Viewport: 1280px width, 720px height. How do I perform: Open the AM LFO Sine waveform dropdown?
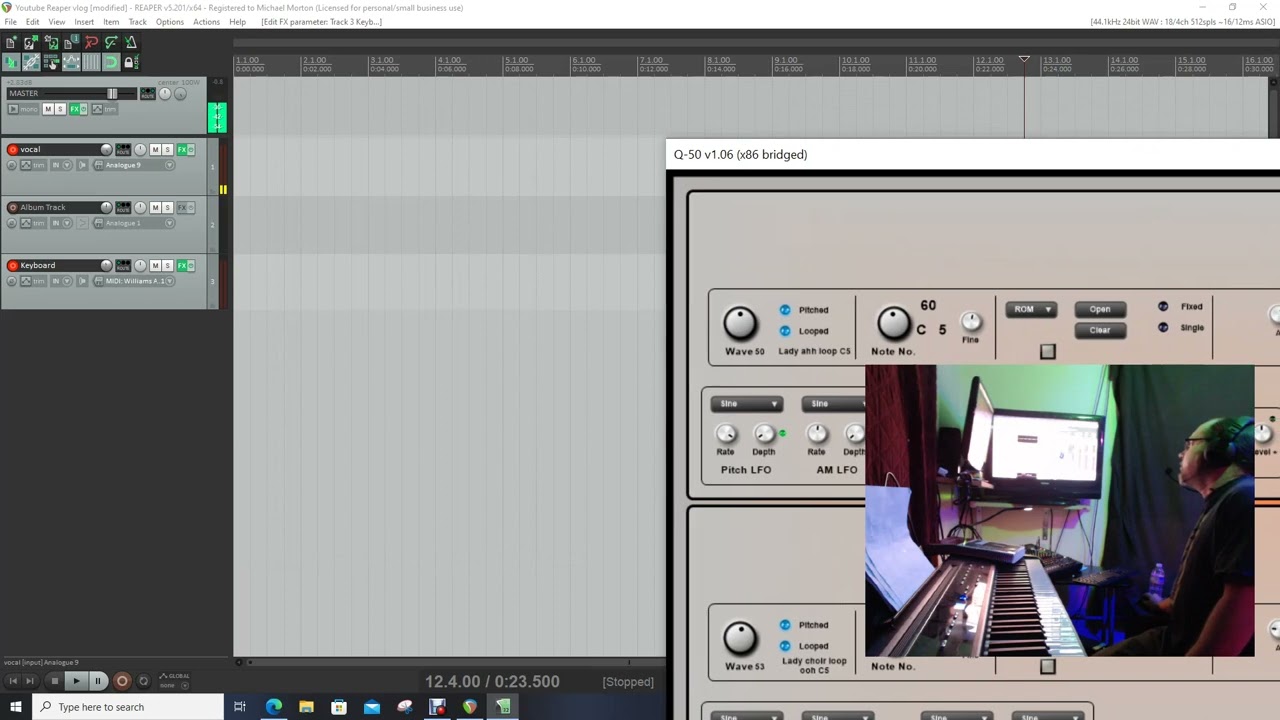tap(835, 404)
